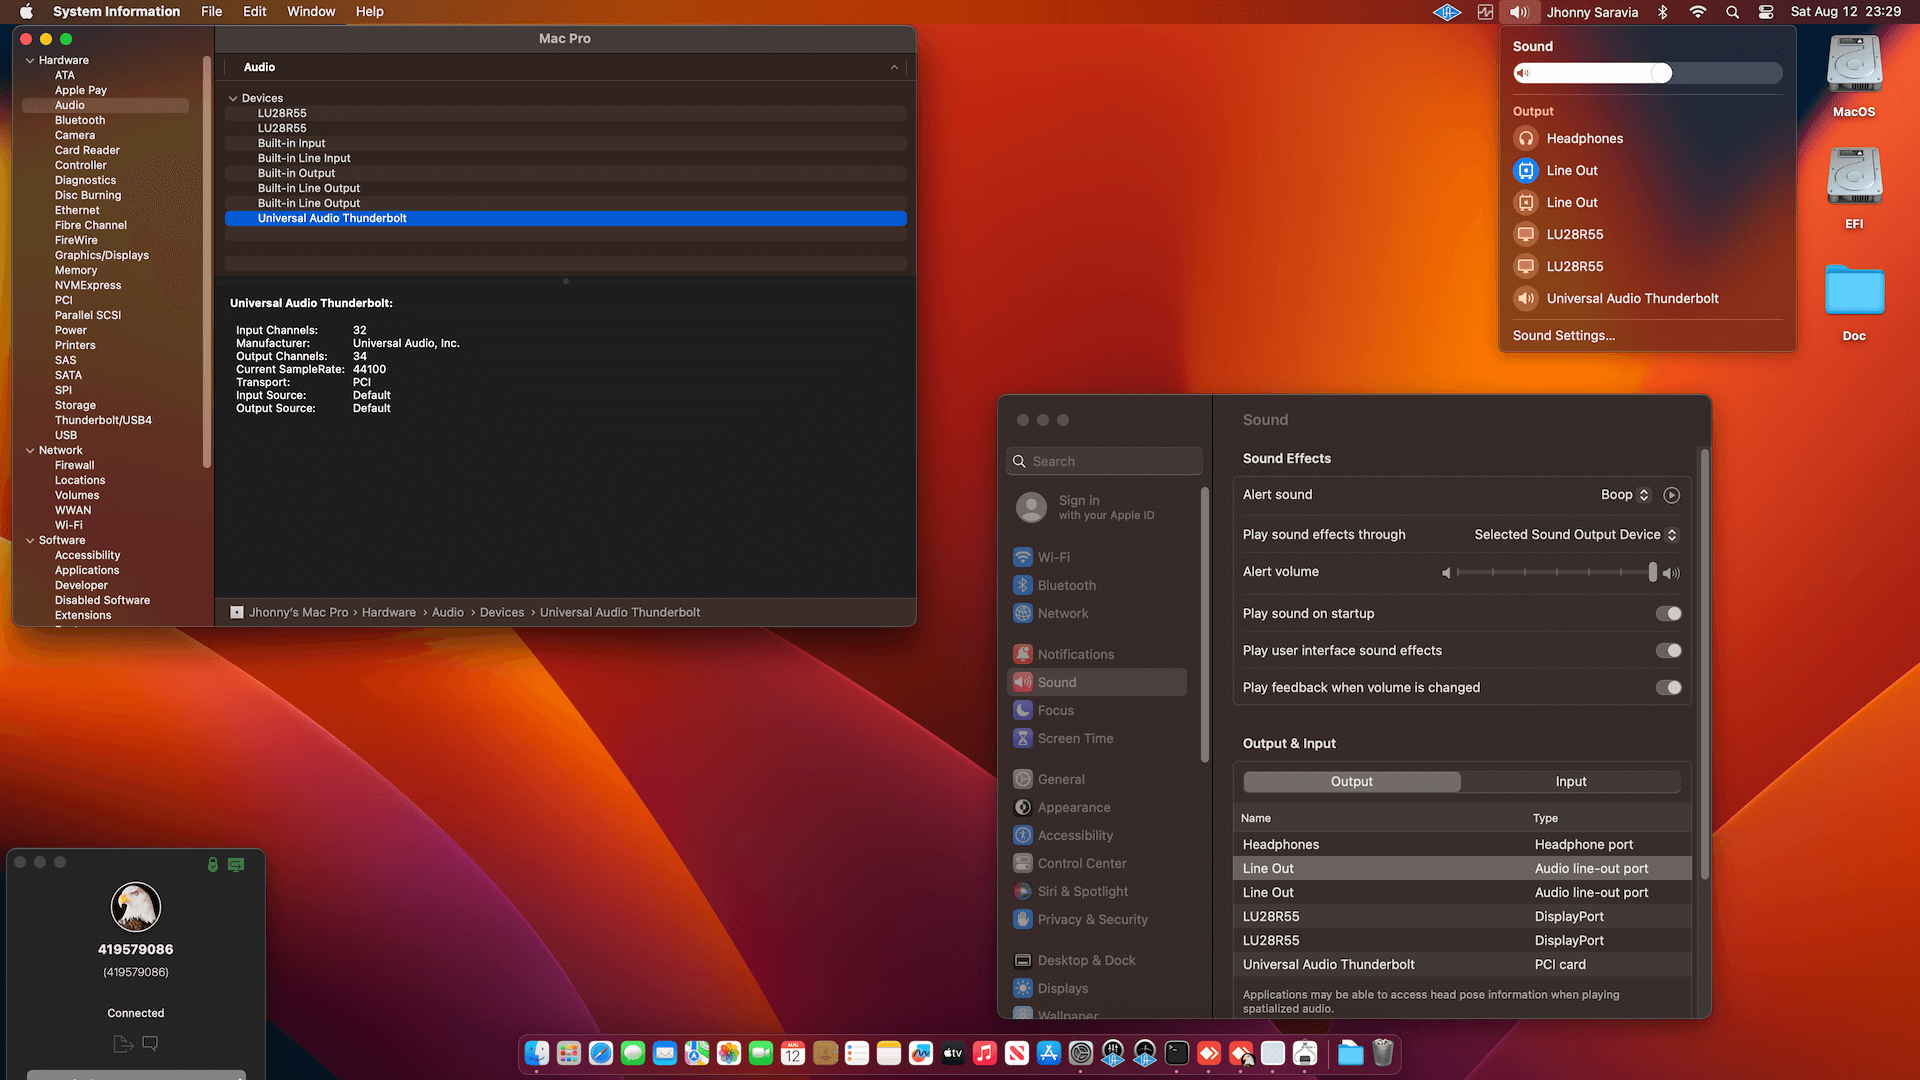Viewport: 1920px width, 1080px height.
Task: Select Graphics/Displays in the Hardware sidebar
Action: point(102,255)
